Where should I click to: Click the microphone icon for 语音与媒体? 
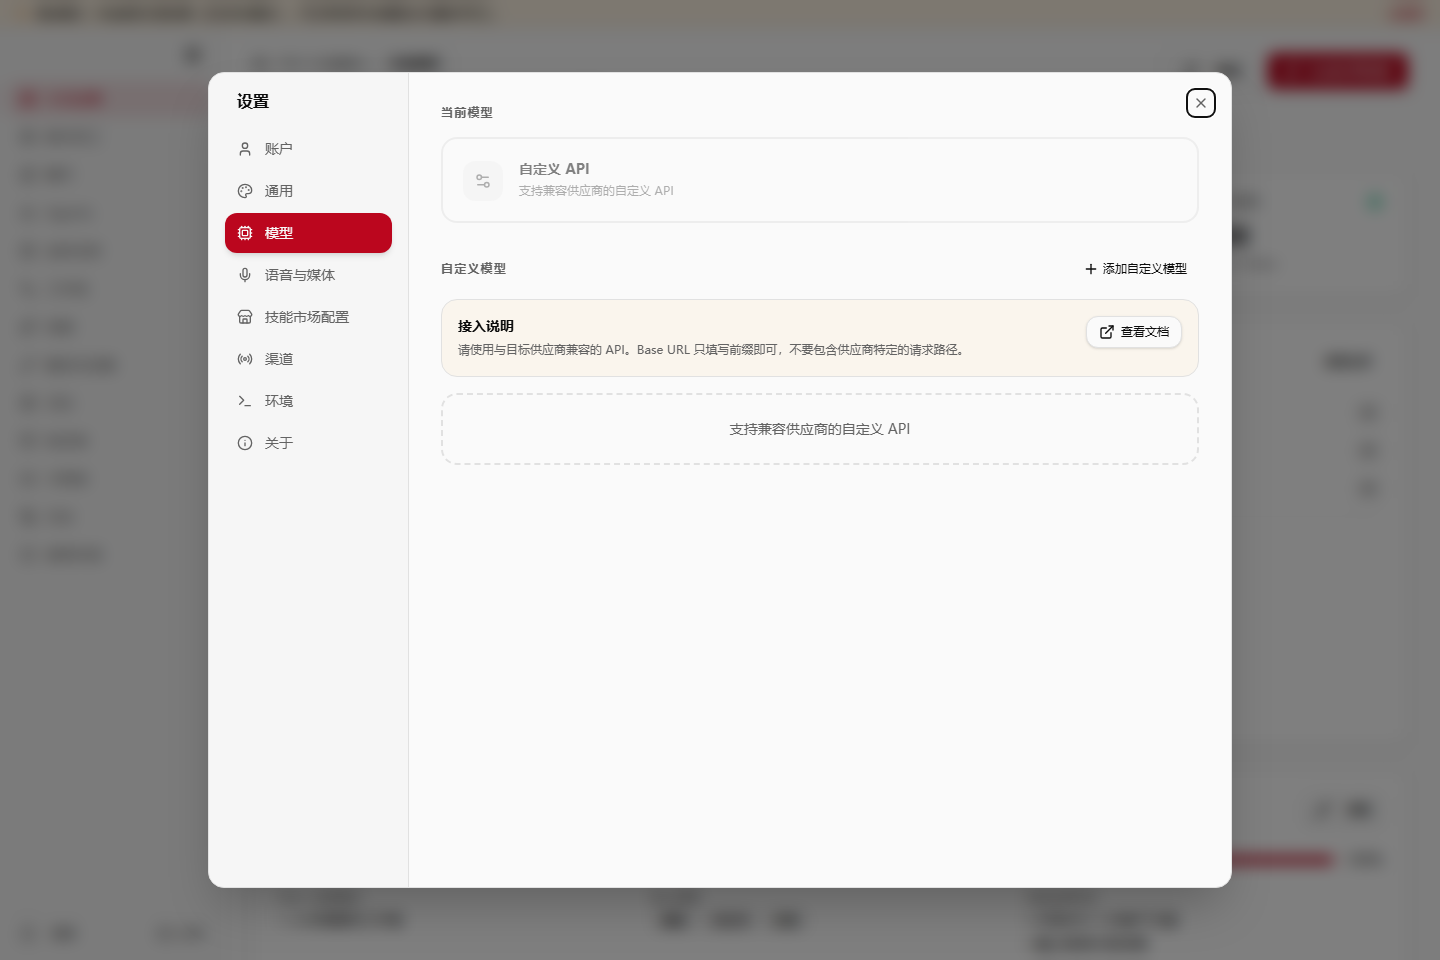tap(245, 275)
